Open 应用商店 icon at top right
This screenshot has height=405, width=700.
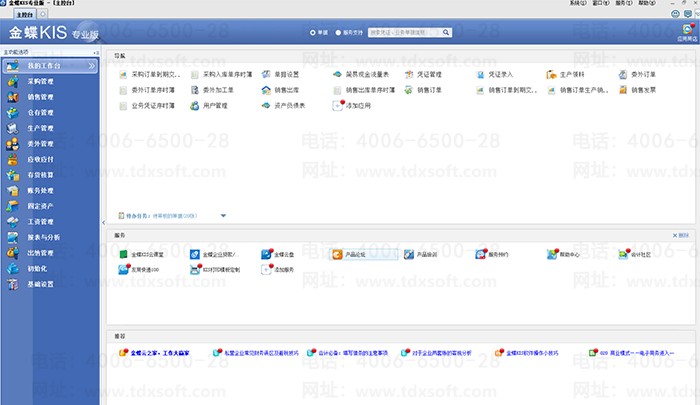(x=685, y=33)
